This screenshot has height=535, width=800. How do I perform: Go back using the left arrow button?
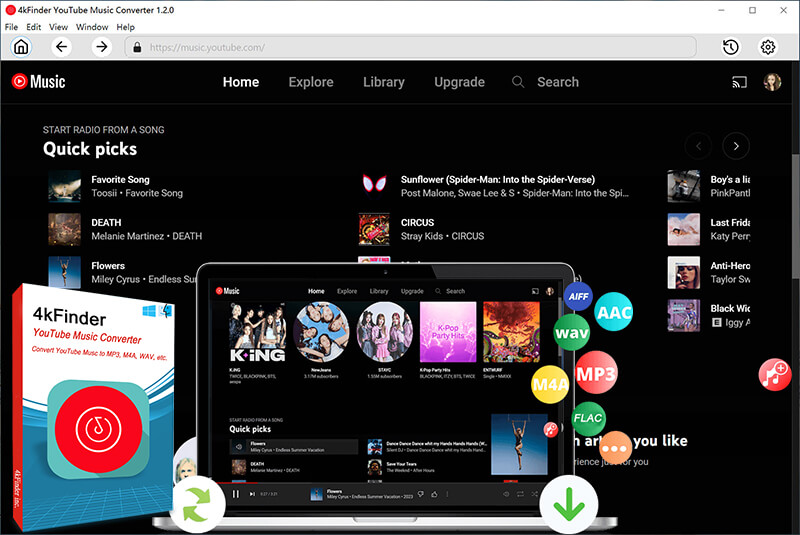pyautogui.click(x=61, y=47)
